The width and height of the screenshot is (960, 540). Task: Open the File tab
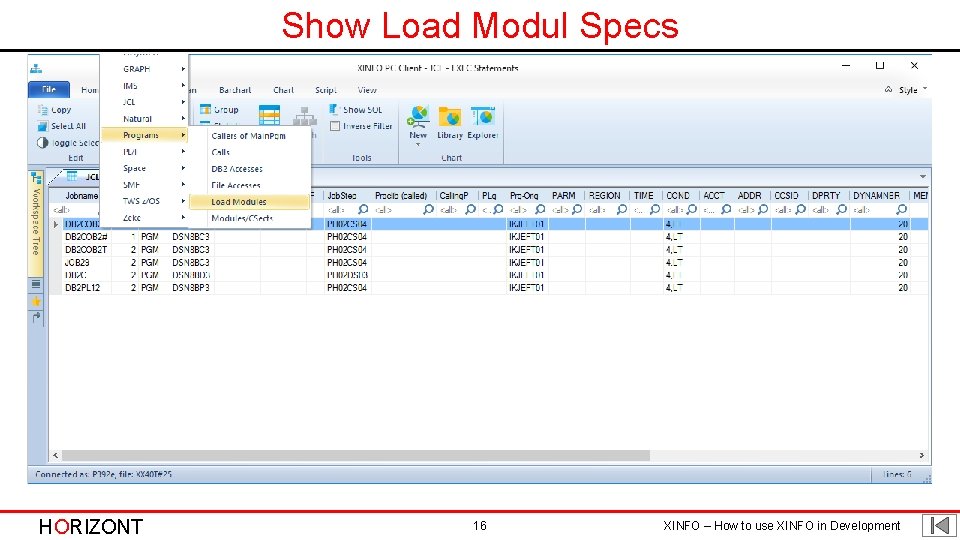tap(49, 90)
